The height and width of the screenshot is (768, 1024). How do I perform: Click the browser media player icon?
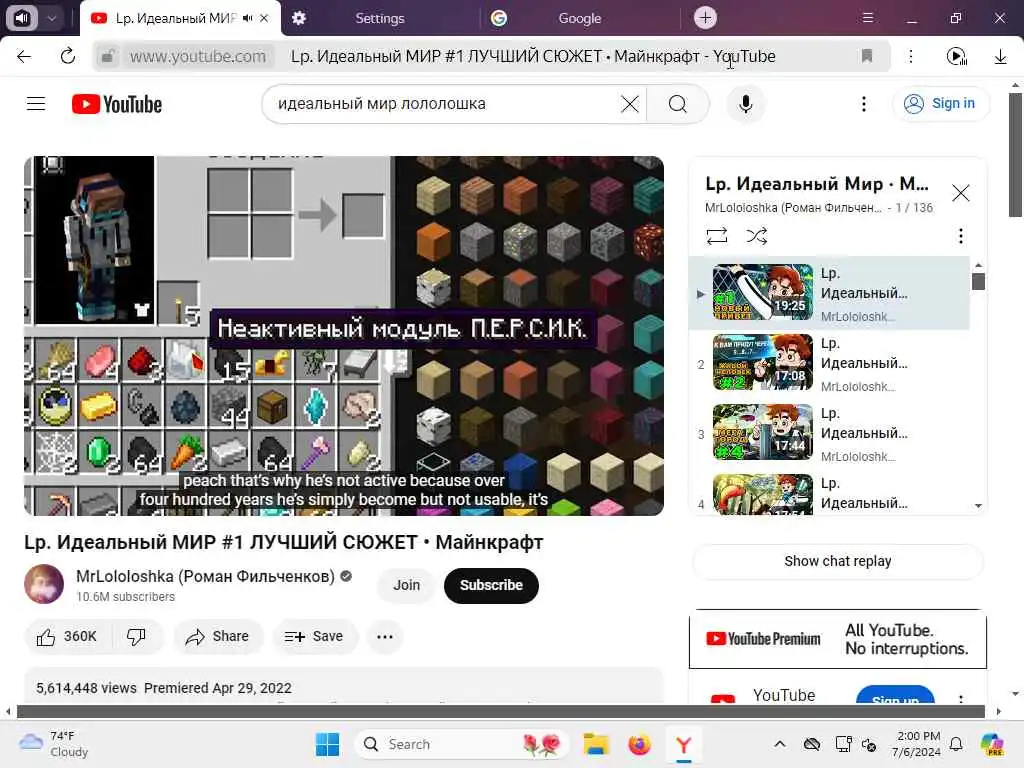click(956, 57)
